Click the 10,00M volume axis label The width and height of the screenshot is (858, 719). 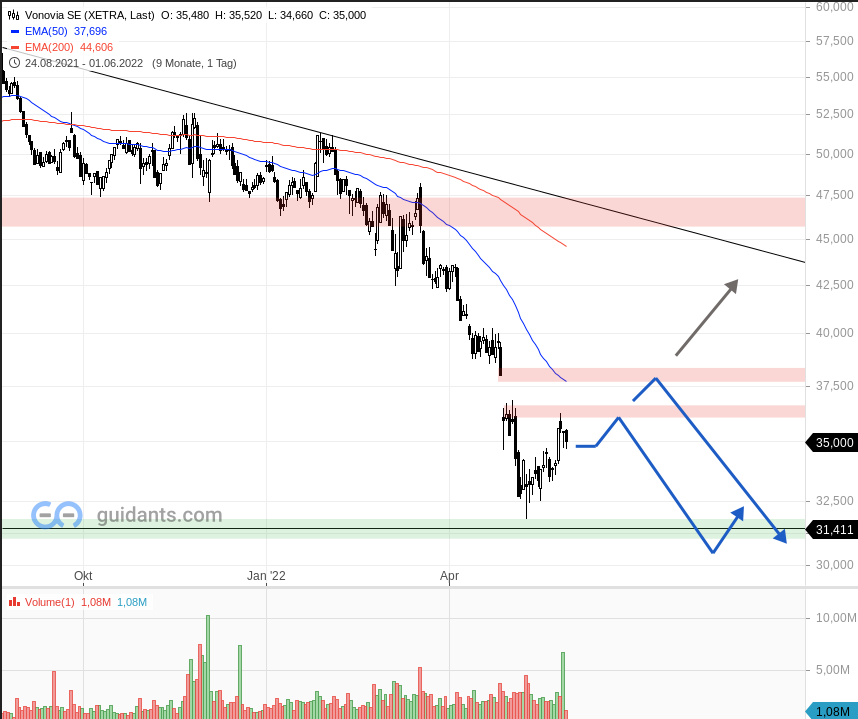click(x=836, y=618)
